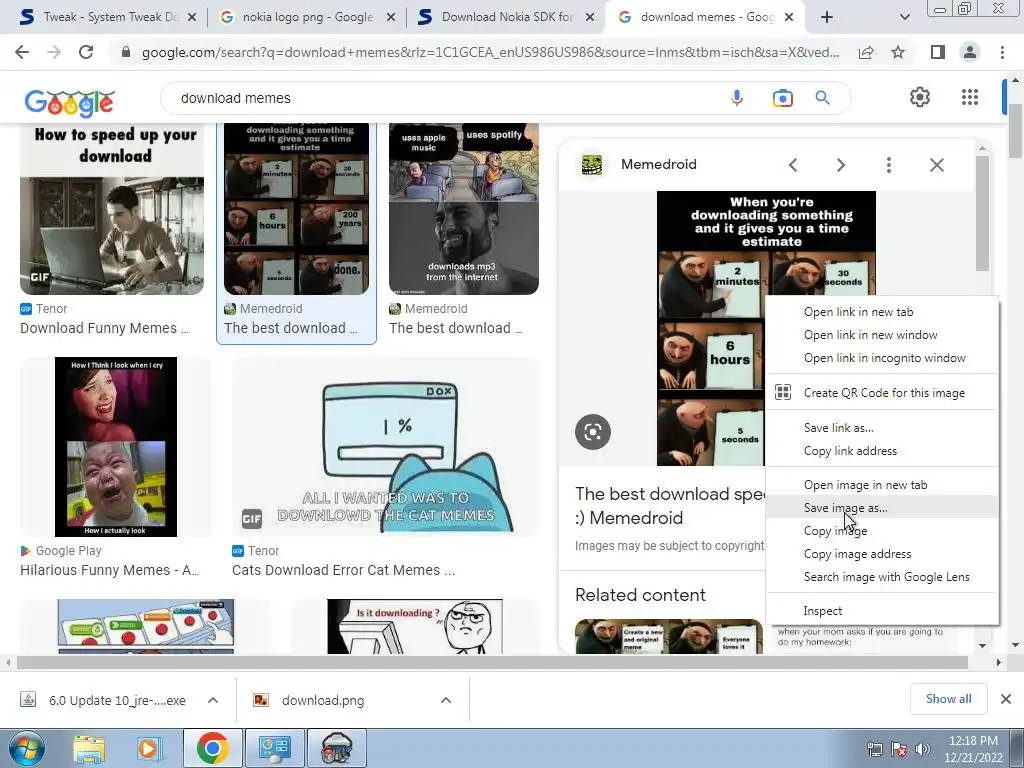Click the Share this page icon

866,52
